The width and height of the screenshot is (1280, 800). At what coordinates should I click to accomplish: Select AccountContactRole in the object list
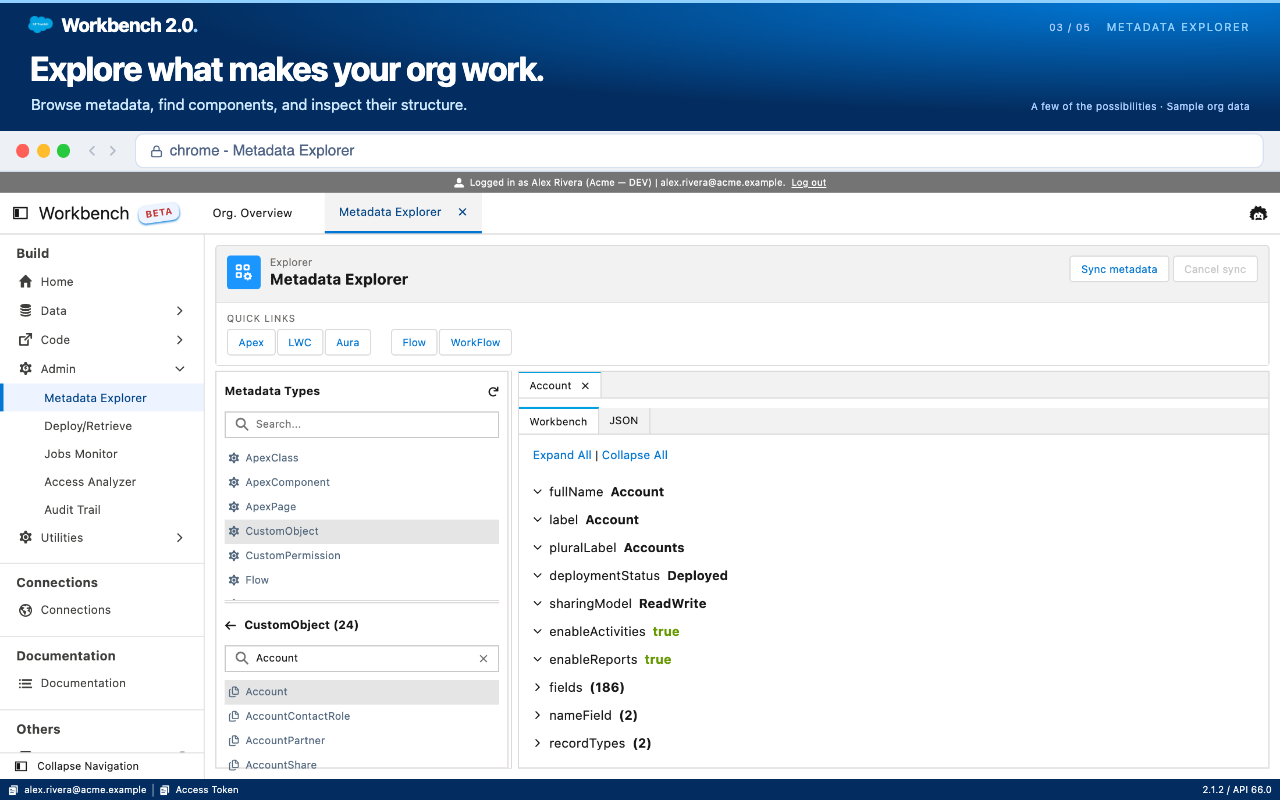[362, 716]
